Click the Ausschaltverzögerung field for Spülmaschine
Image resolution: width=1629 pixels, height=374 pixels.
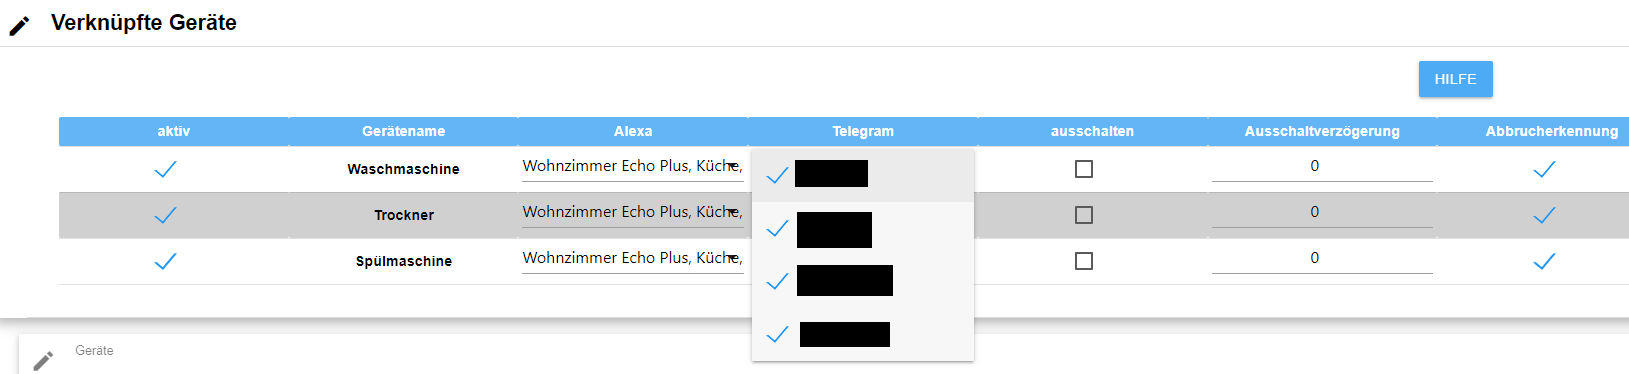pos(1322,259)
